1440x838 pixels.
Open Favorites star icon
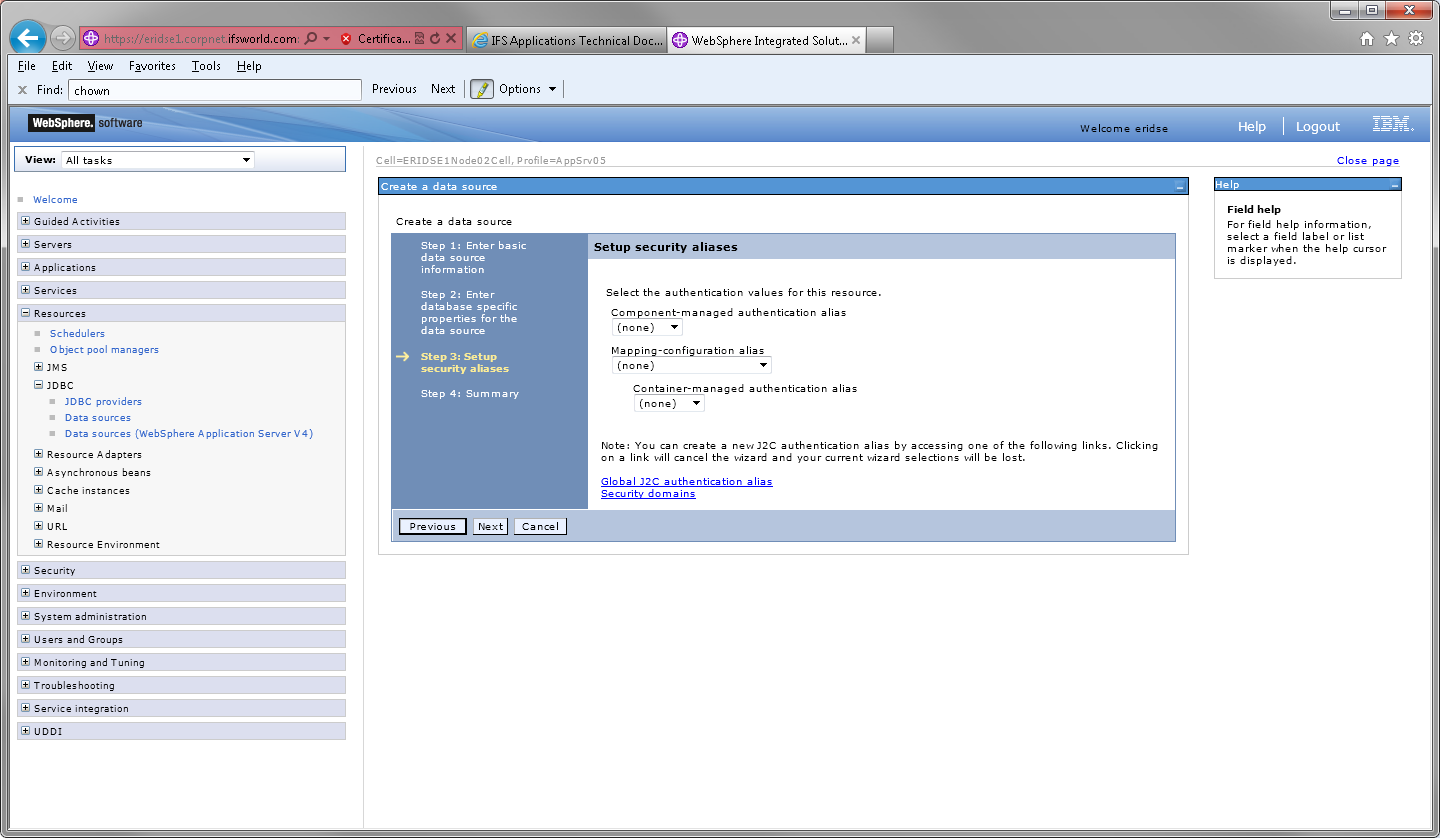(1391, 39)
